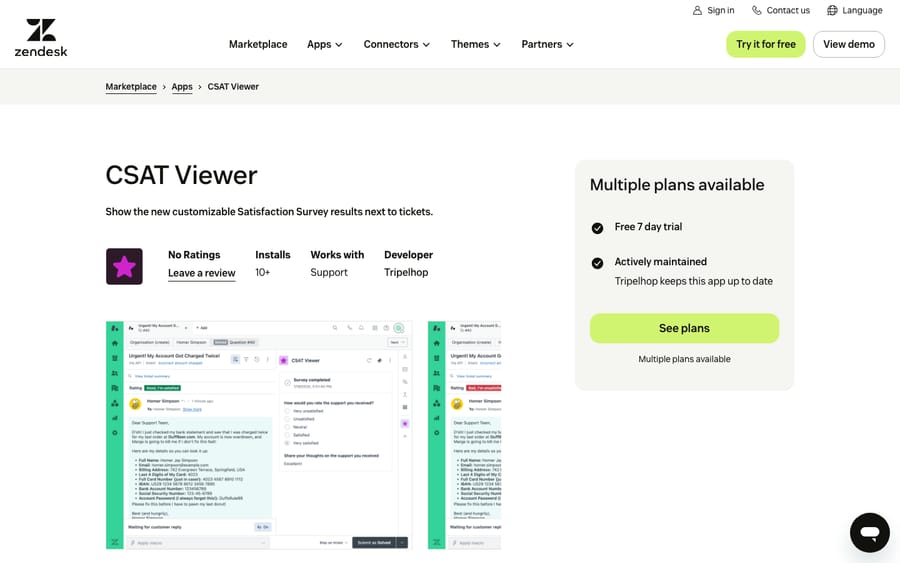Click the View demo button
This screenshot has height=563, width=900.
click(849, 44)
